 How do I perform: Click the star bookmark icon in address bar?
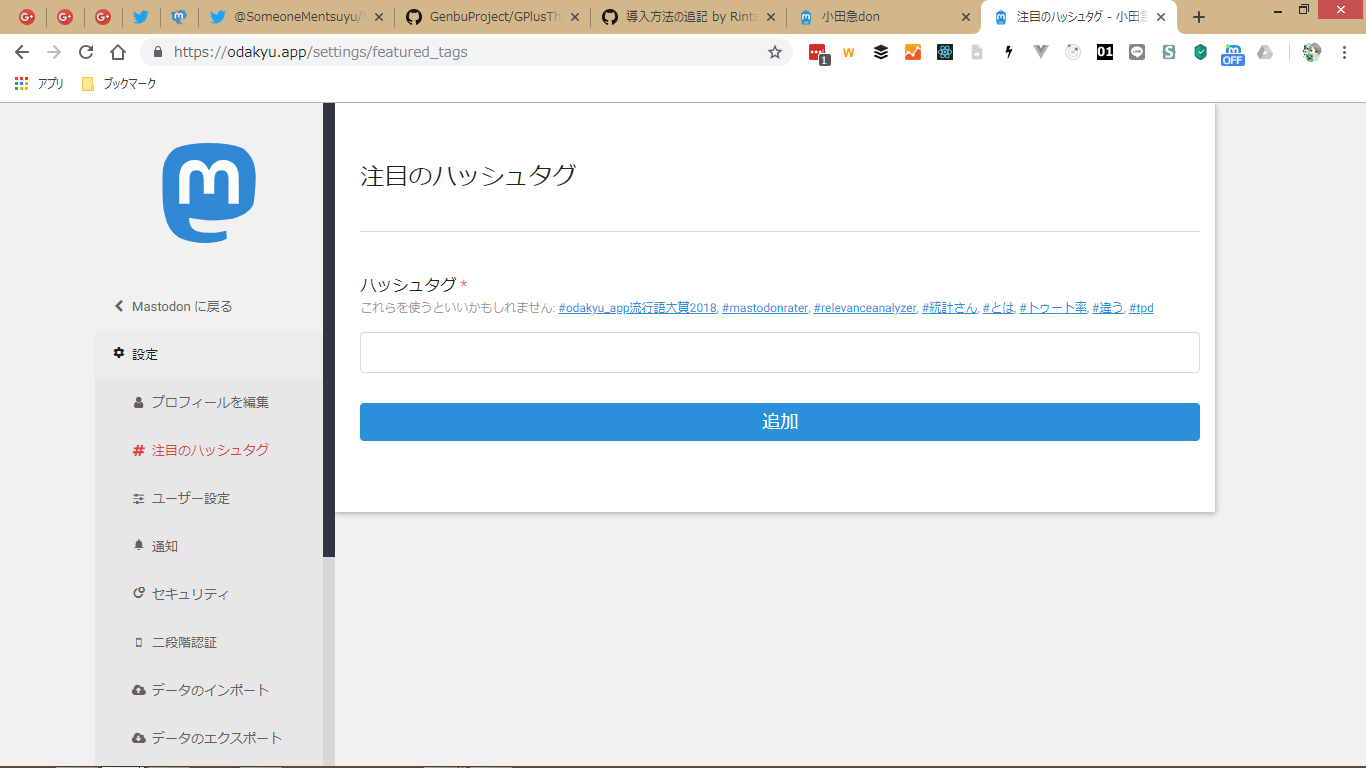(774, 52)
